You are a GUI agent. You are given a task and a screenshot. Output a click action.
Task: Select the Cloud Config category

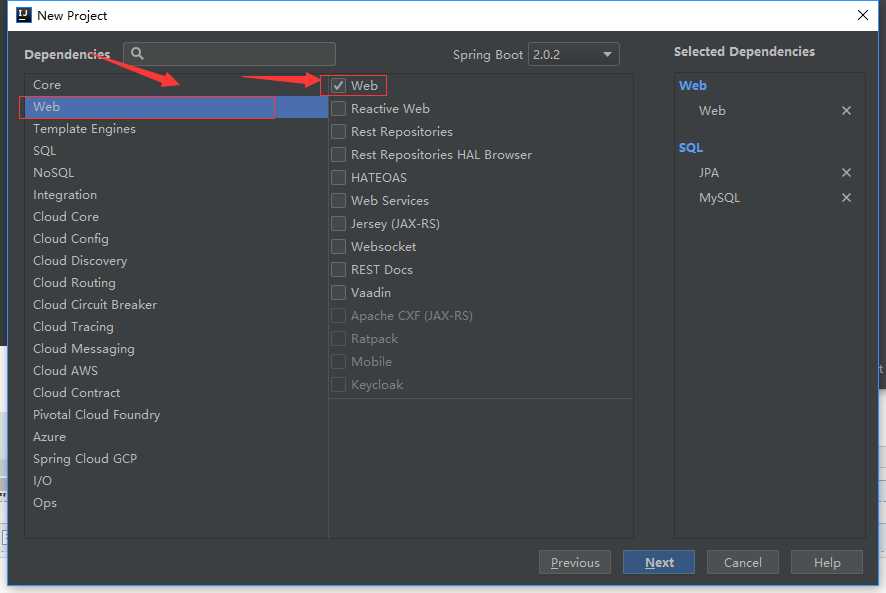tap(176, 239)
